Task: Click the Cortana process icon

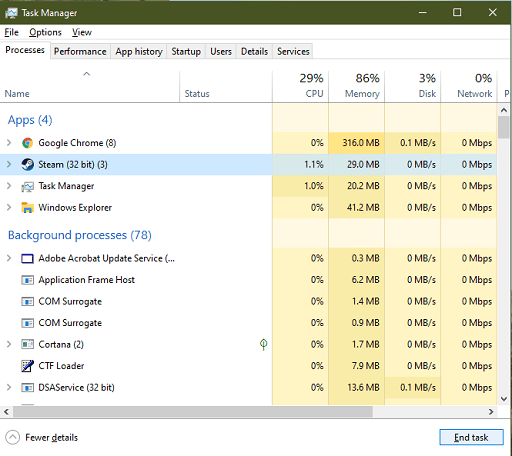Action: coord(27,344)
